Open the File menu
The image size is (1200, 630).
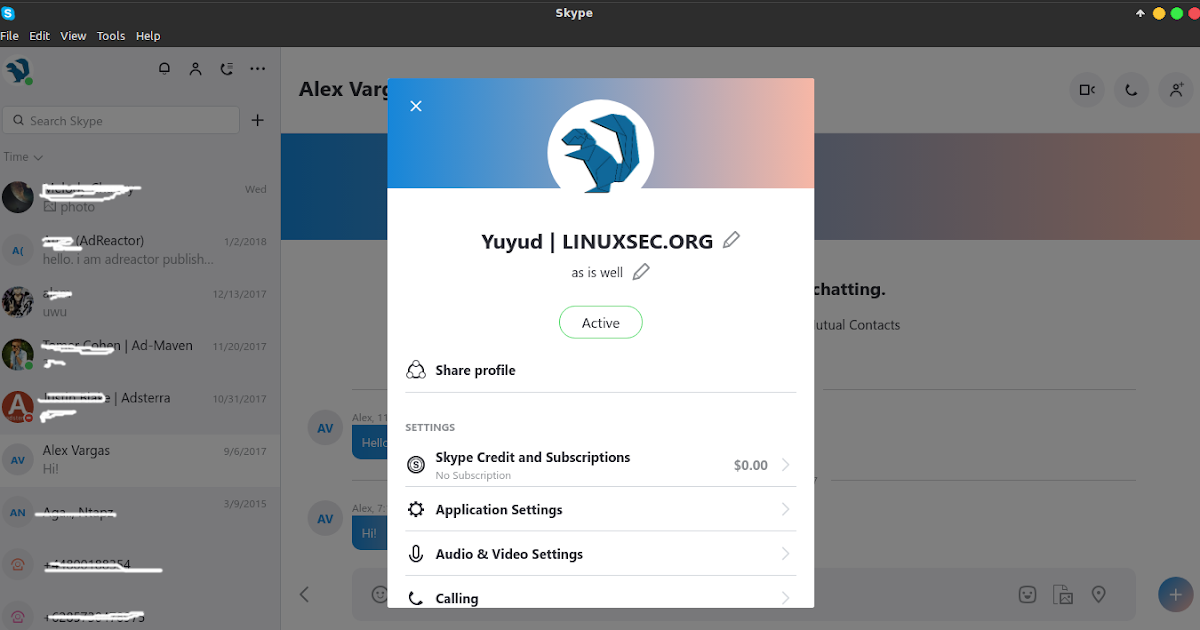click(x=10, y=36)
